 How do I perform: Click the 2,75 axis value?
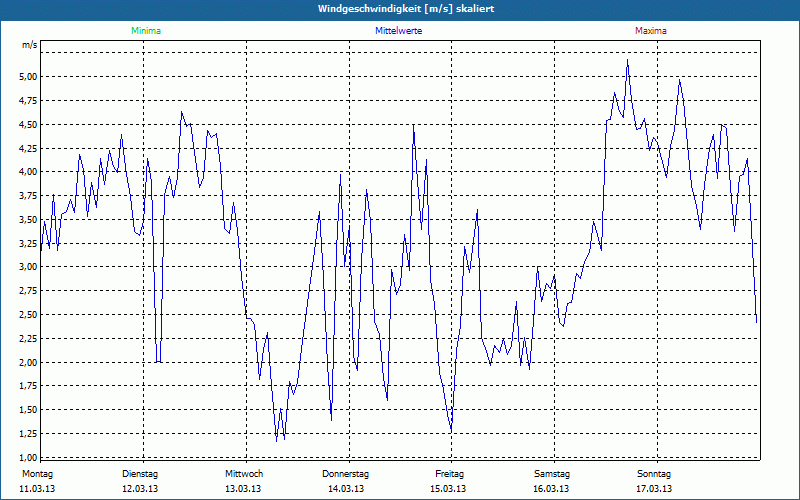[29, 291]
